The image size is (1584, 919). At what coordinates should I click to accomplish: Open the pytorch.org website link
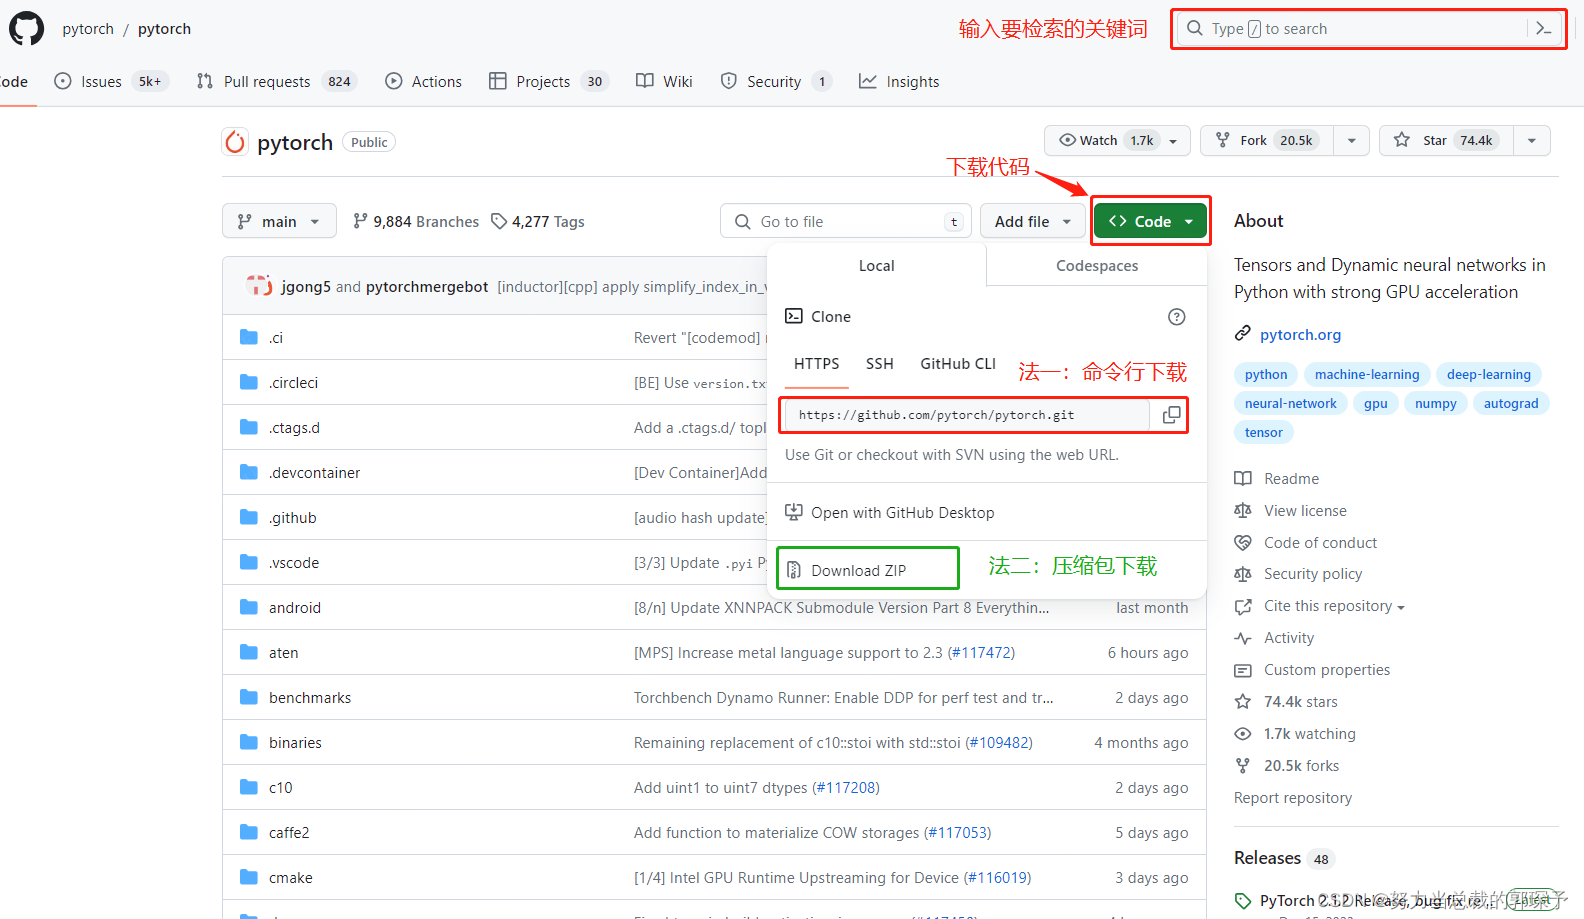1300,335
